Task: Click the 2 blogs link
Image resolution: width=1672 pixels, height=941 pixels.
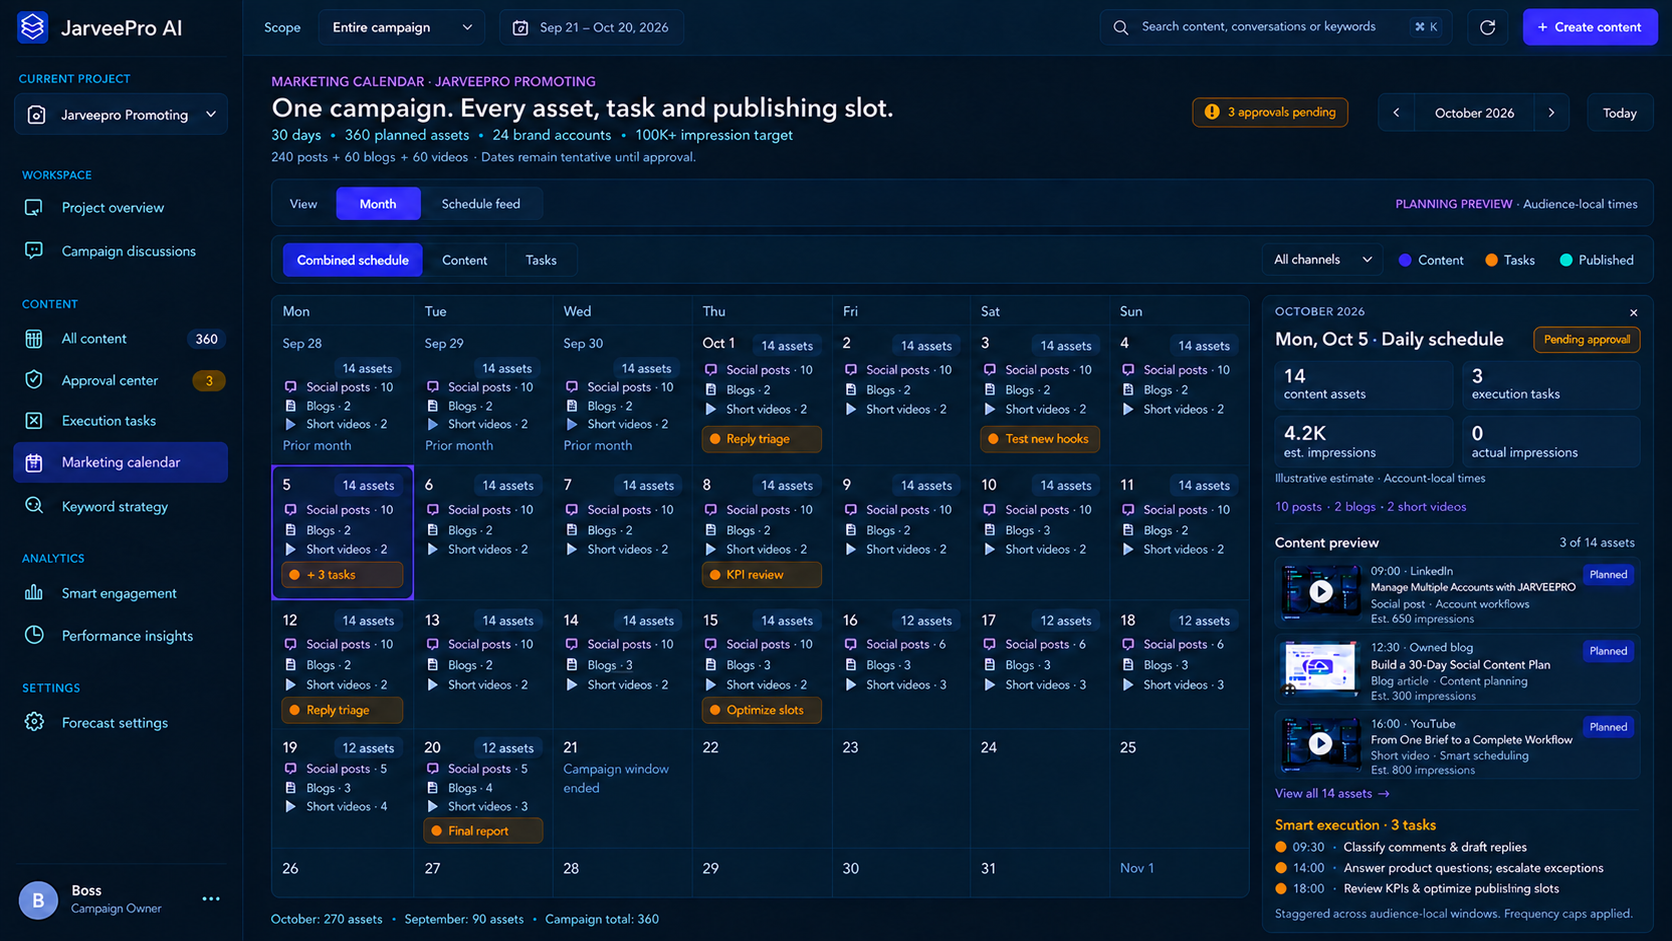Action: 1355,506
